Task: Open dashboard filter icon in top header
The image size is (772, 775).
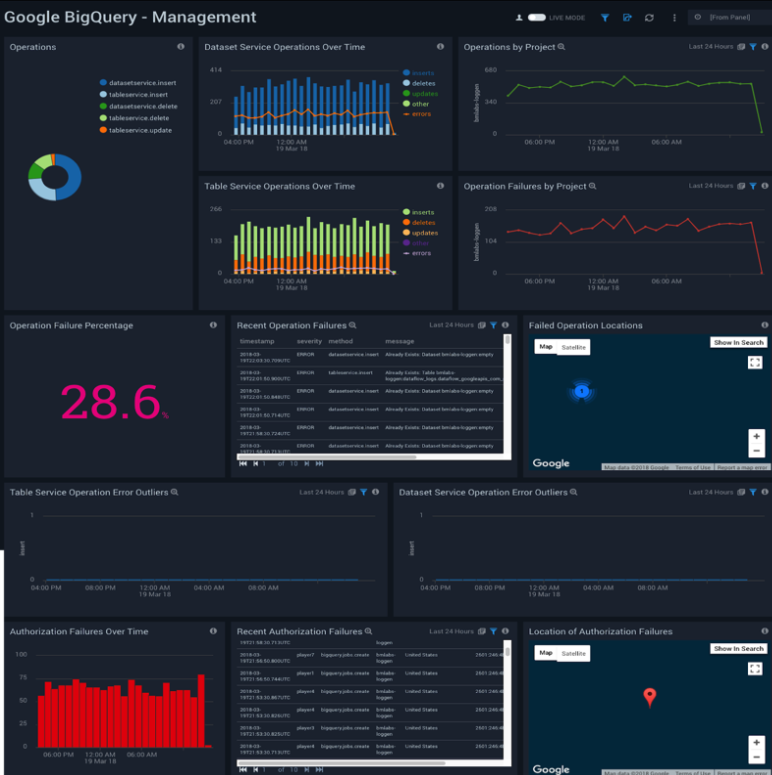Action: point(604,17)
